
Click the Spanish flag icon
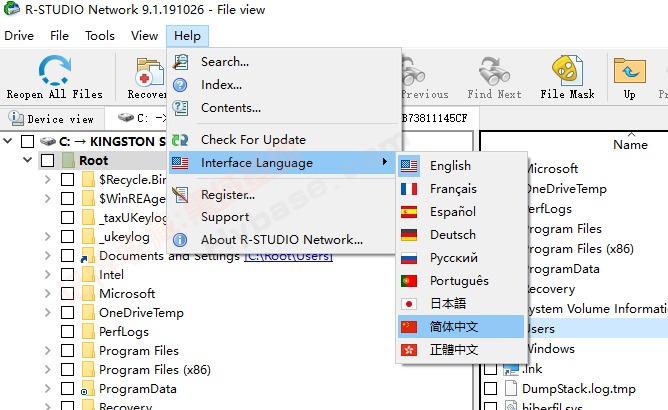(409, 212)
